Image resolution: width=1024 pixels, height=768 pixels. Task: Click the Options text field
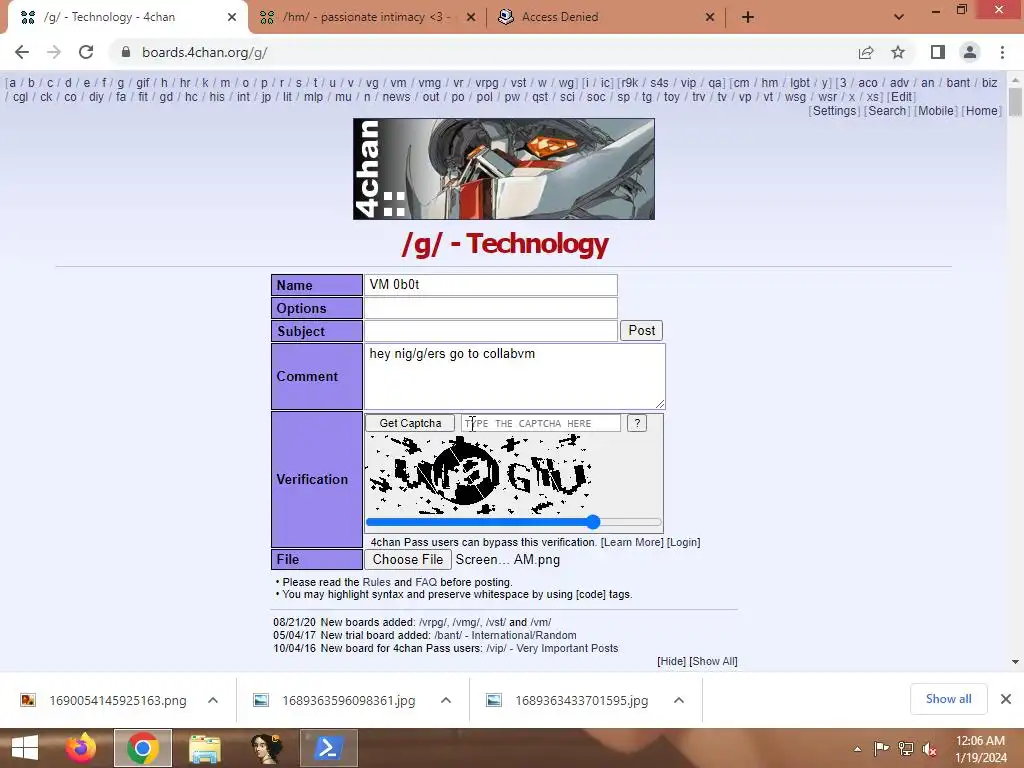(490, 308)
